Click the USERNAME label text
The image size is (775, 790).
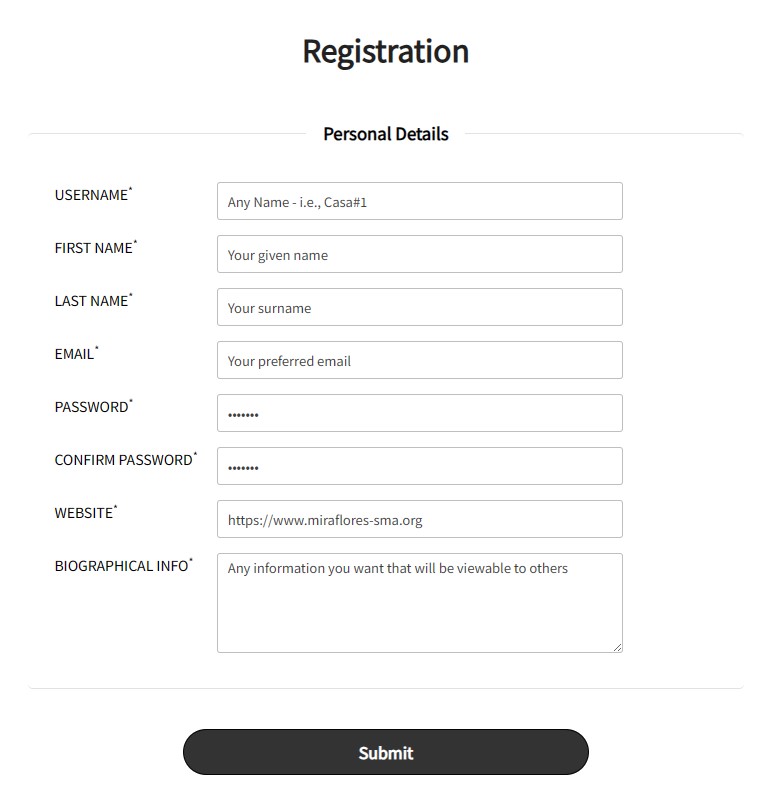point(91,195)
